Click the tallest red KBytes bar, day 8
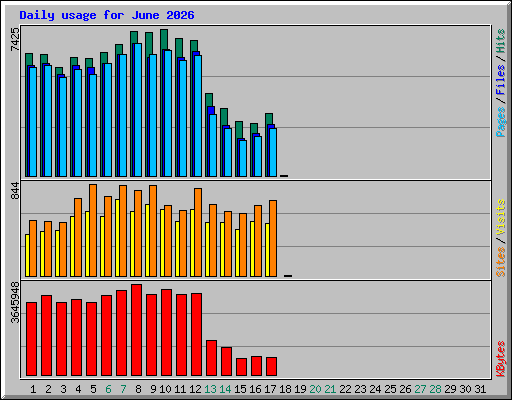The image size is (512, 400). (x=136, y=330)
